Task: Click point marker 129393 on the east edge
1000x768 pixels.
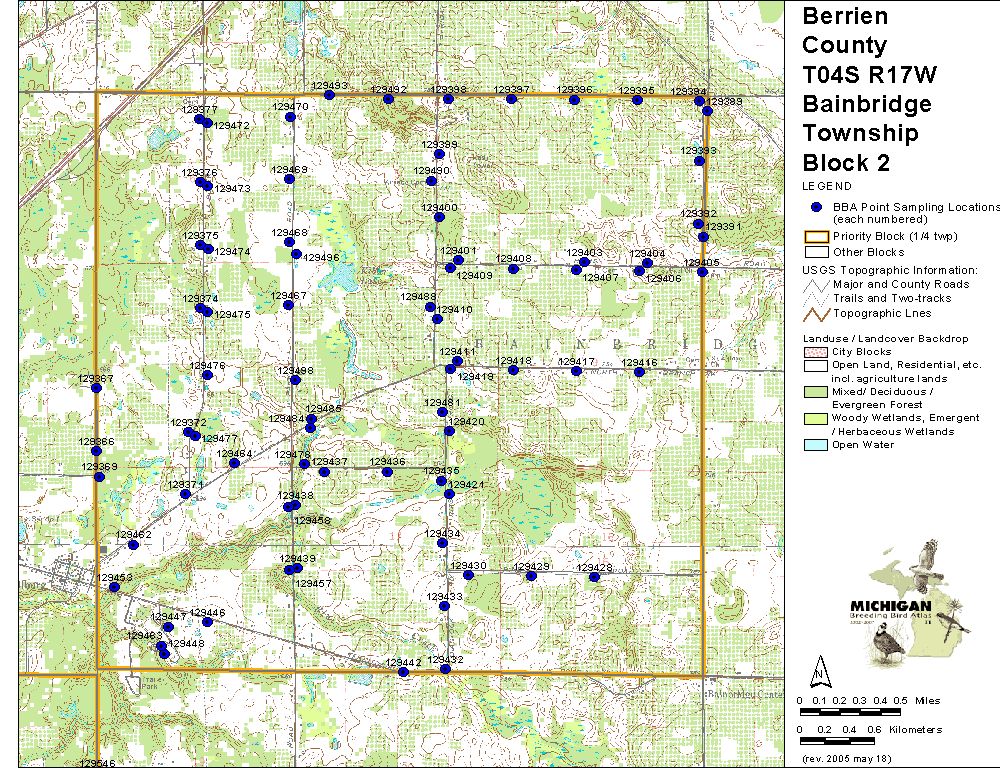Action: click(x=700, y=160)
